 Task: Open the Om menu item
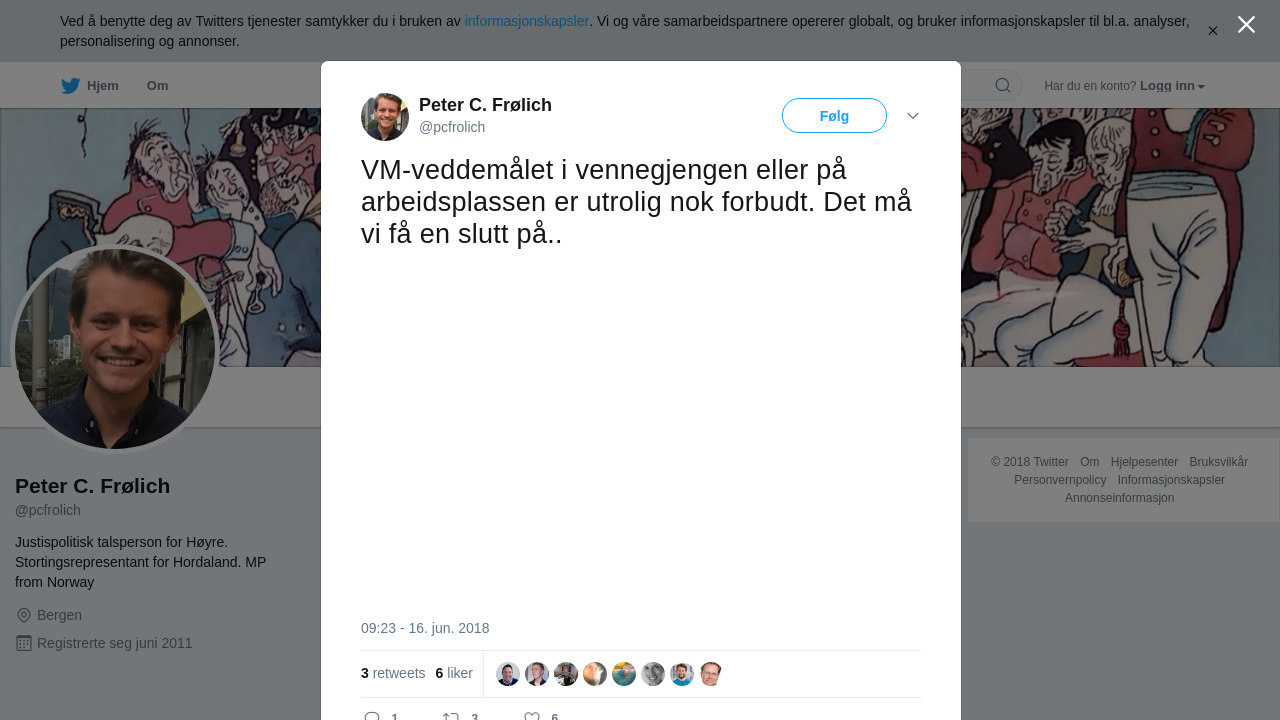[x=157, y=86]
